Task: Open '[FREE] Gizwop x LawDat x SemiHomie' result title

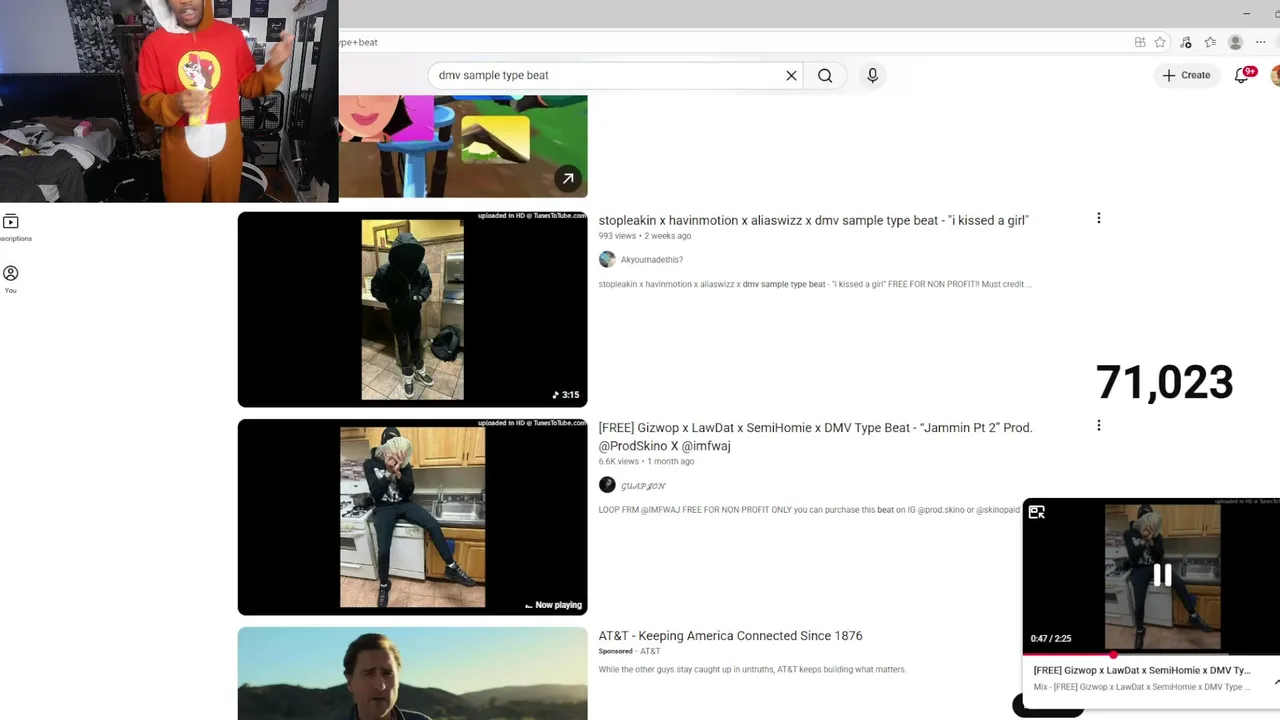Action: tap(815, 437)
